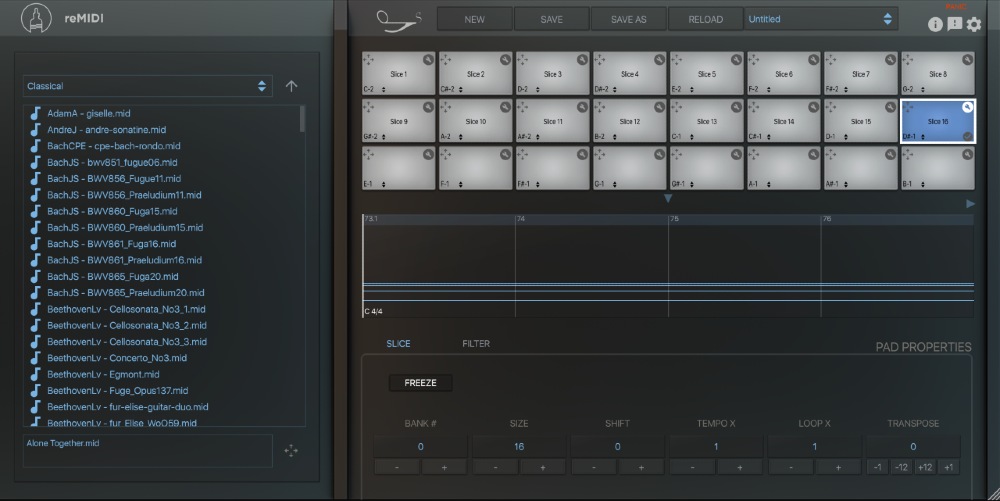Select BeethovenLv - Egmont.mid in file list

pos(103,374)
